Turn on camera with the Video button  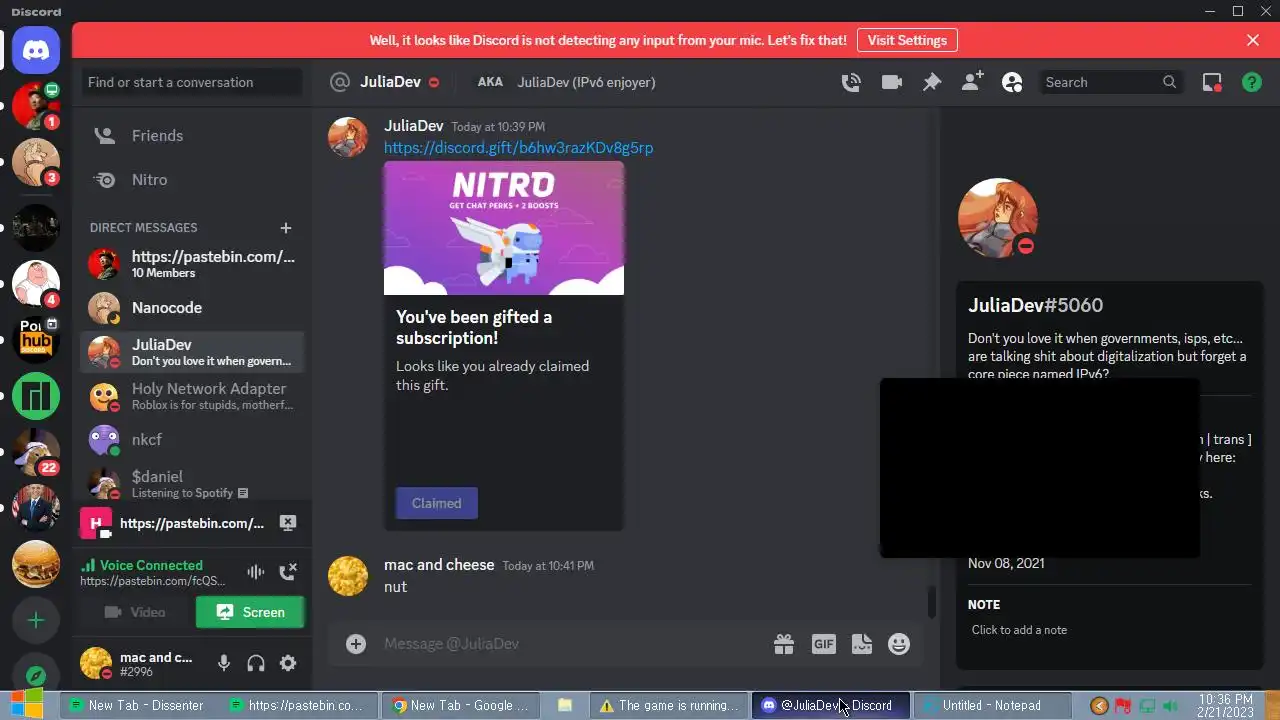click(x=134, y=612)
